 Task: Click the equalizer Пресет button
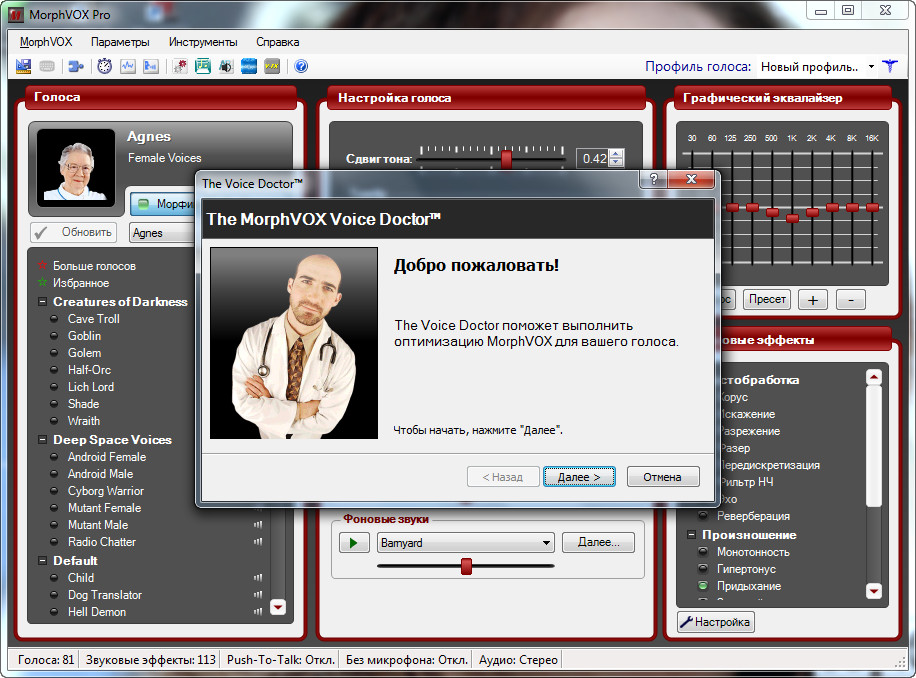pyautogui.click(x=767, y=300)
